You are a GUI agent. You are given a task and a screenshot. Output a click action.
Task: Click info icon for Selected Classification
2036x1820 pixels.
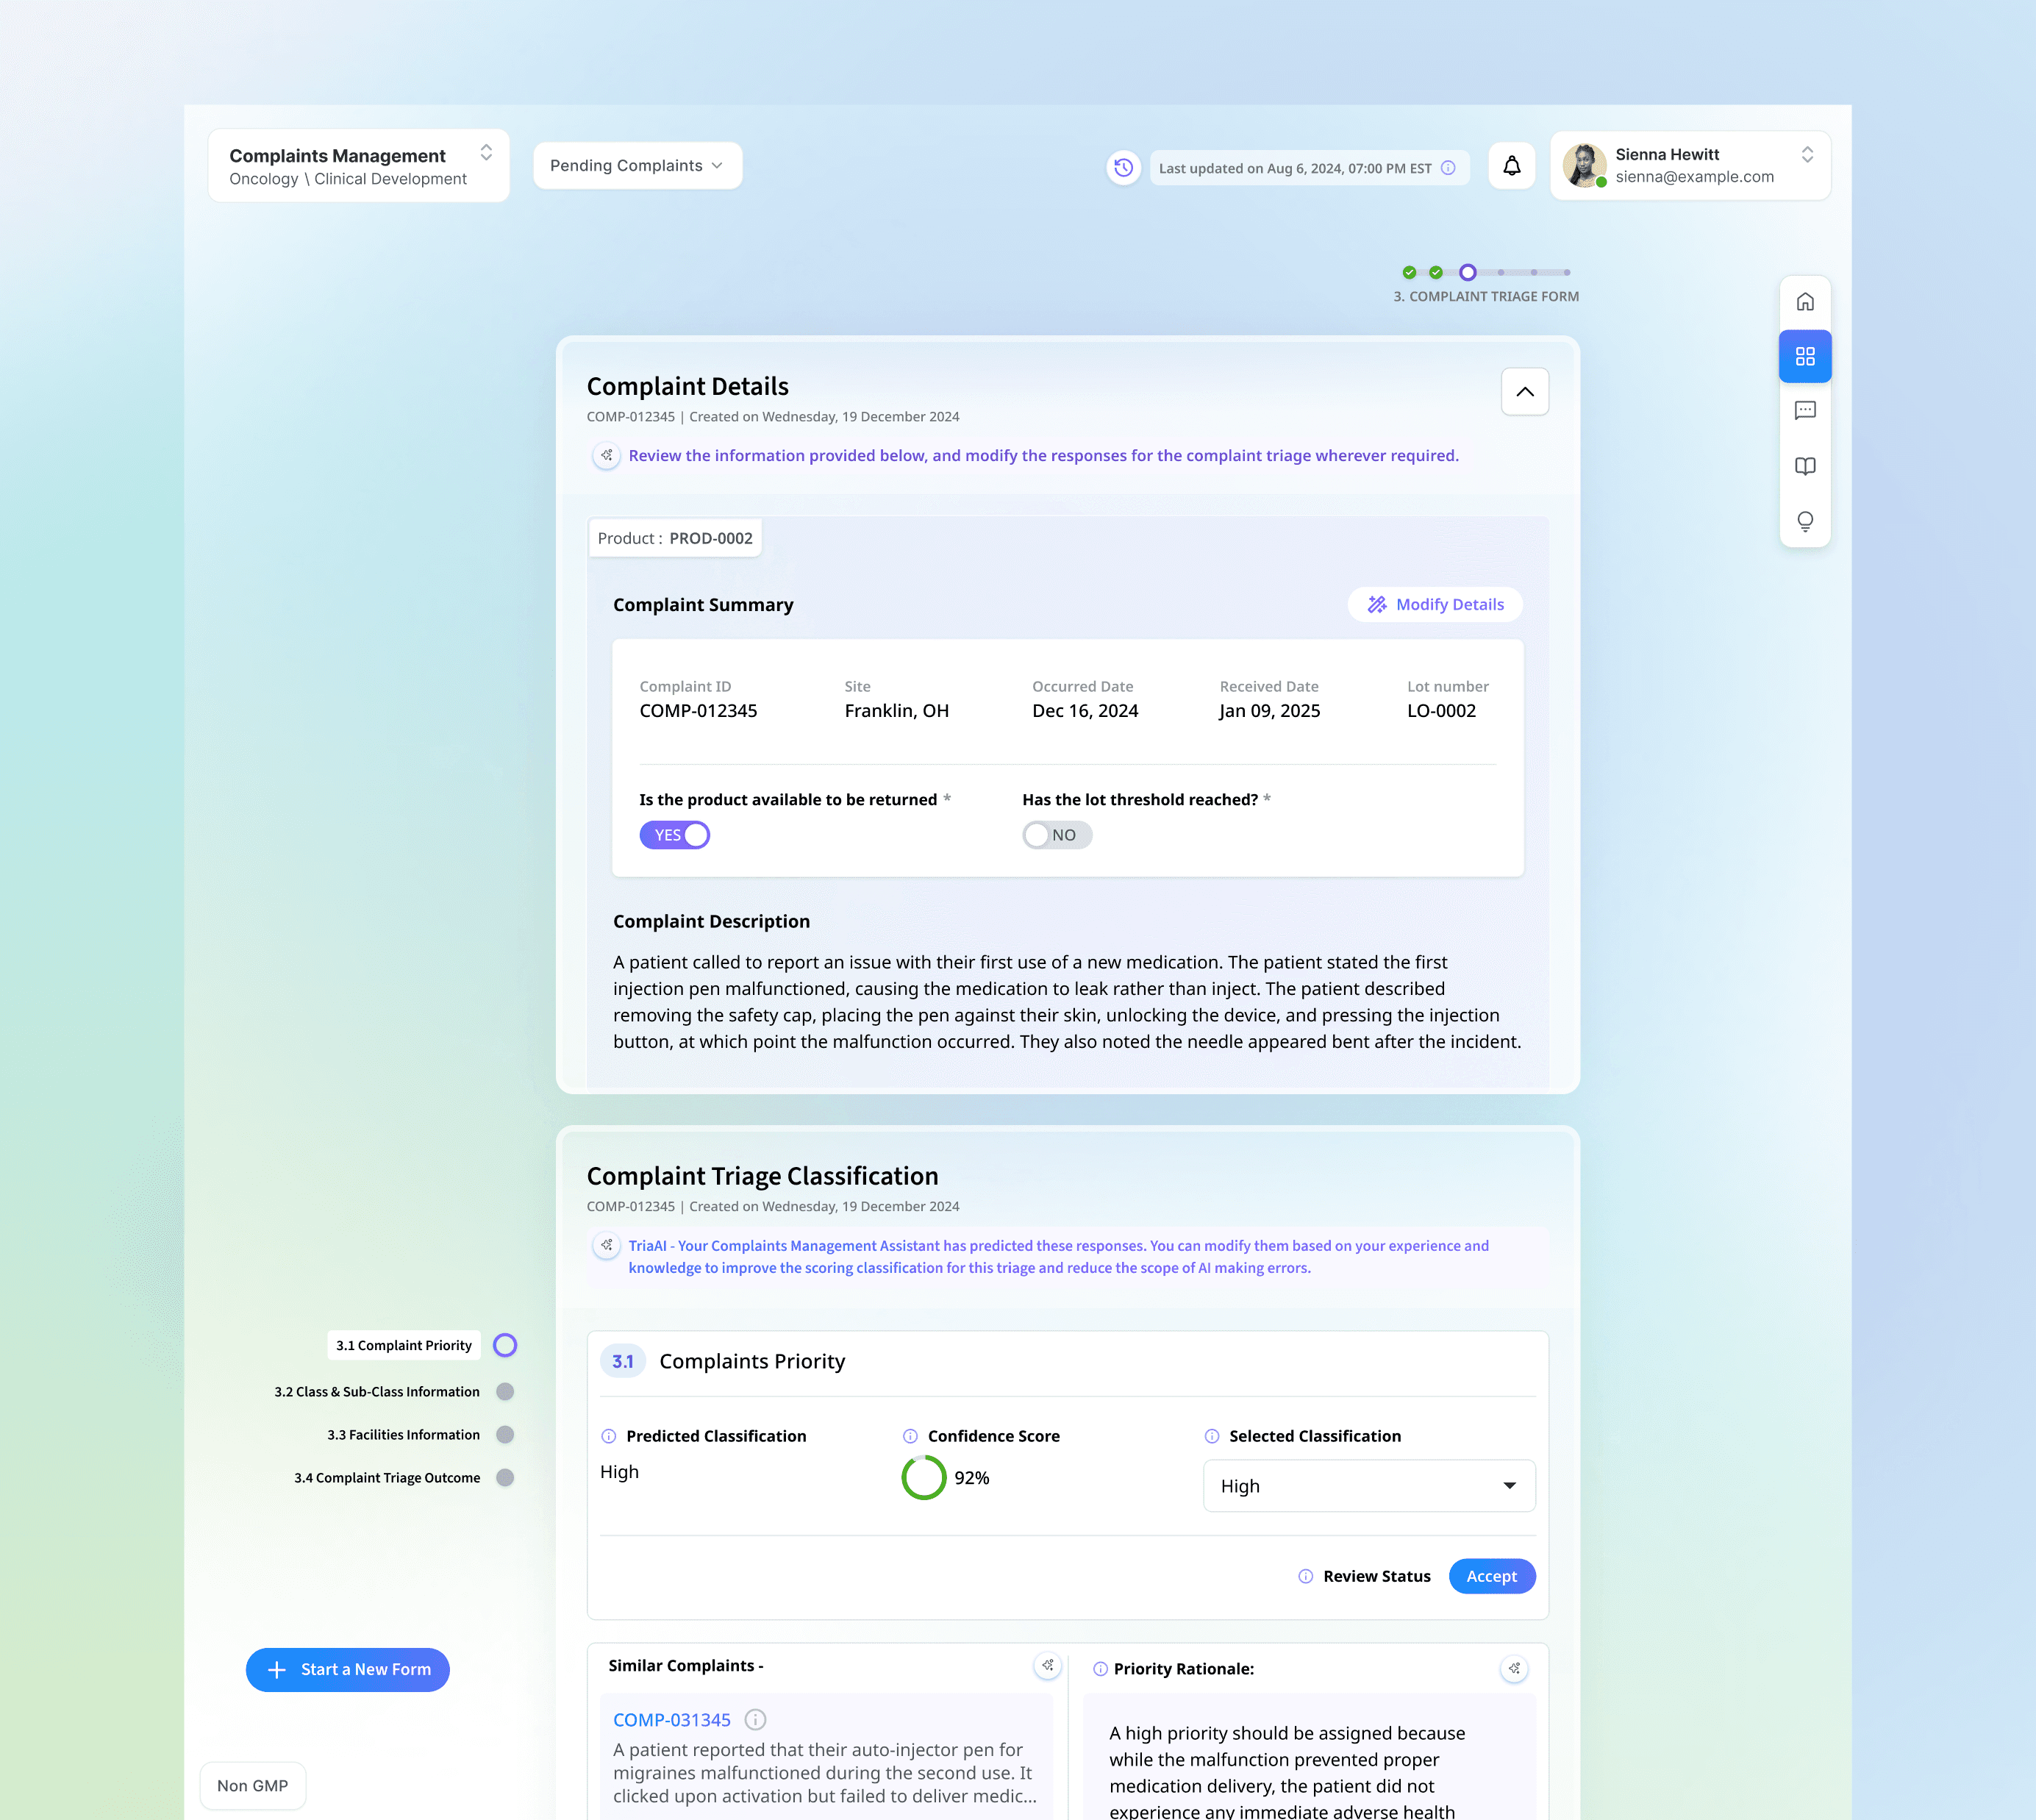(x=1212, y=1436)
